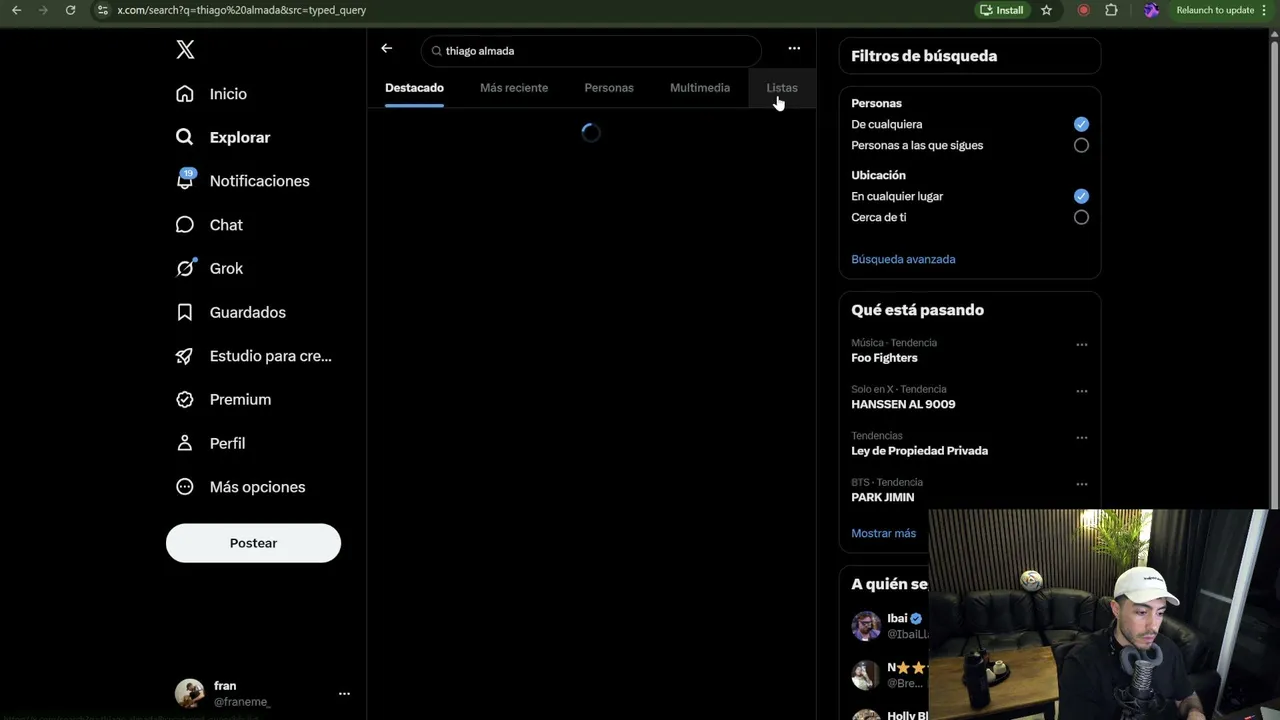Open account menu dots beside fran
Viewport: 1280px width, 720px height.
(x=344, y=693)
